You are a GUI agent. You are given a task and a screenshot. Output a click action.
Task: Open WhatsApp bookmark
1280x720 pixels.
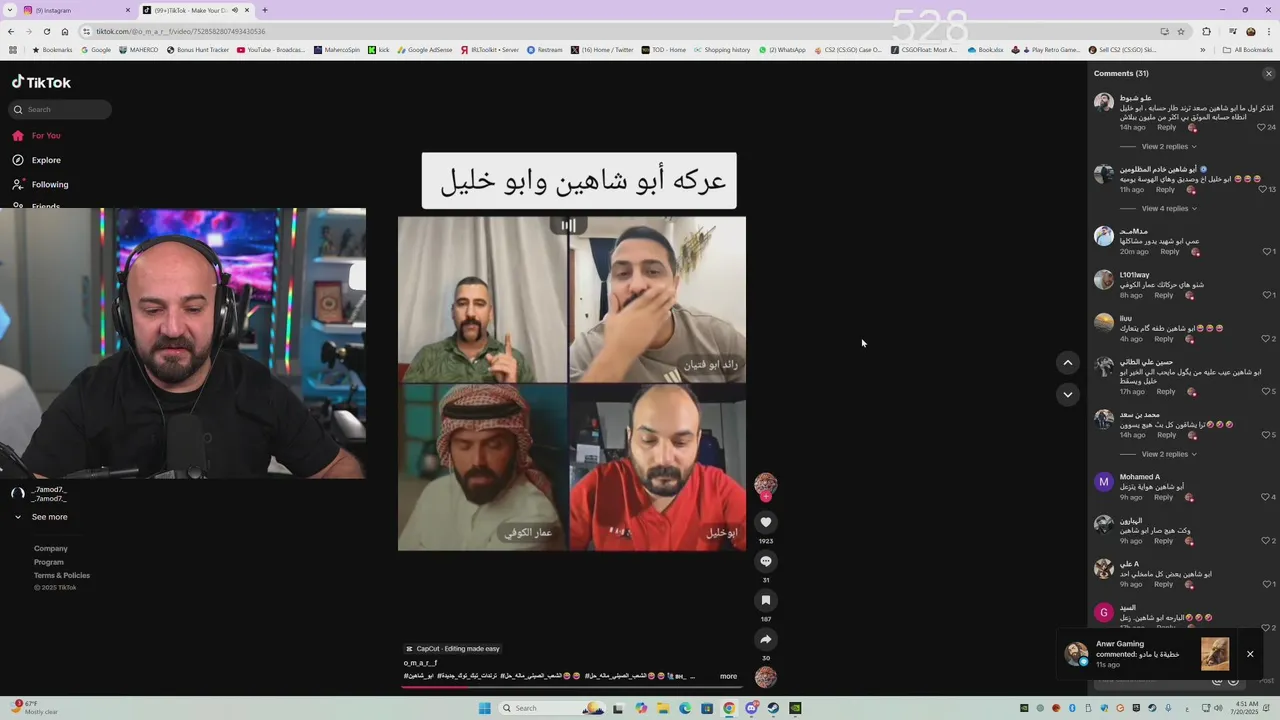[782, 49]
